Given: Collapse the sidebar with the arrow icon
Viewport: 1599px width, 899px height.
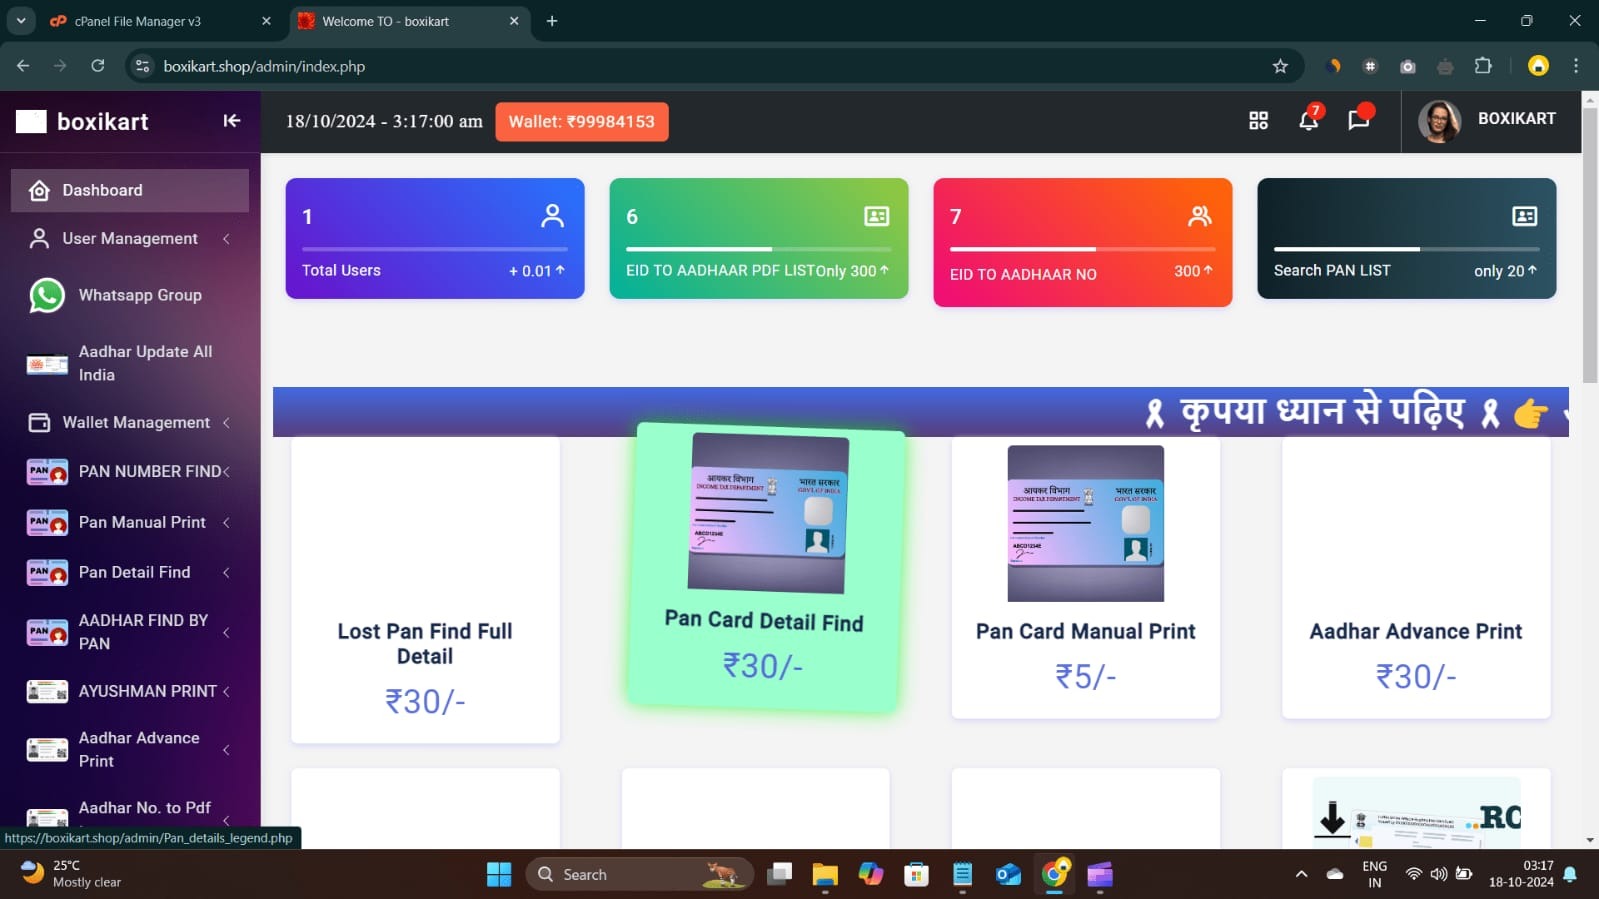Looking at the screenshot, I should coord(232,121).
